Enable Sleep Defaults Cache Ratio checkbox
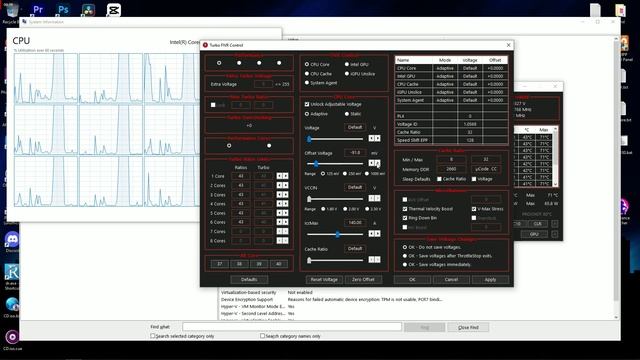 click(x=439, y=179)
